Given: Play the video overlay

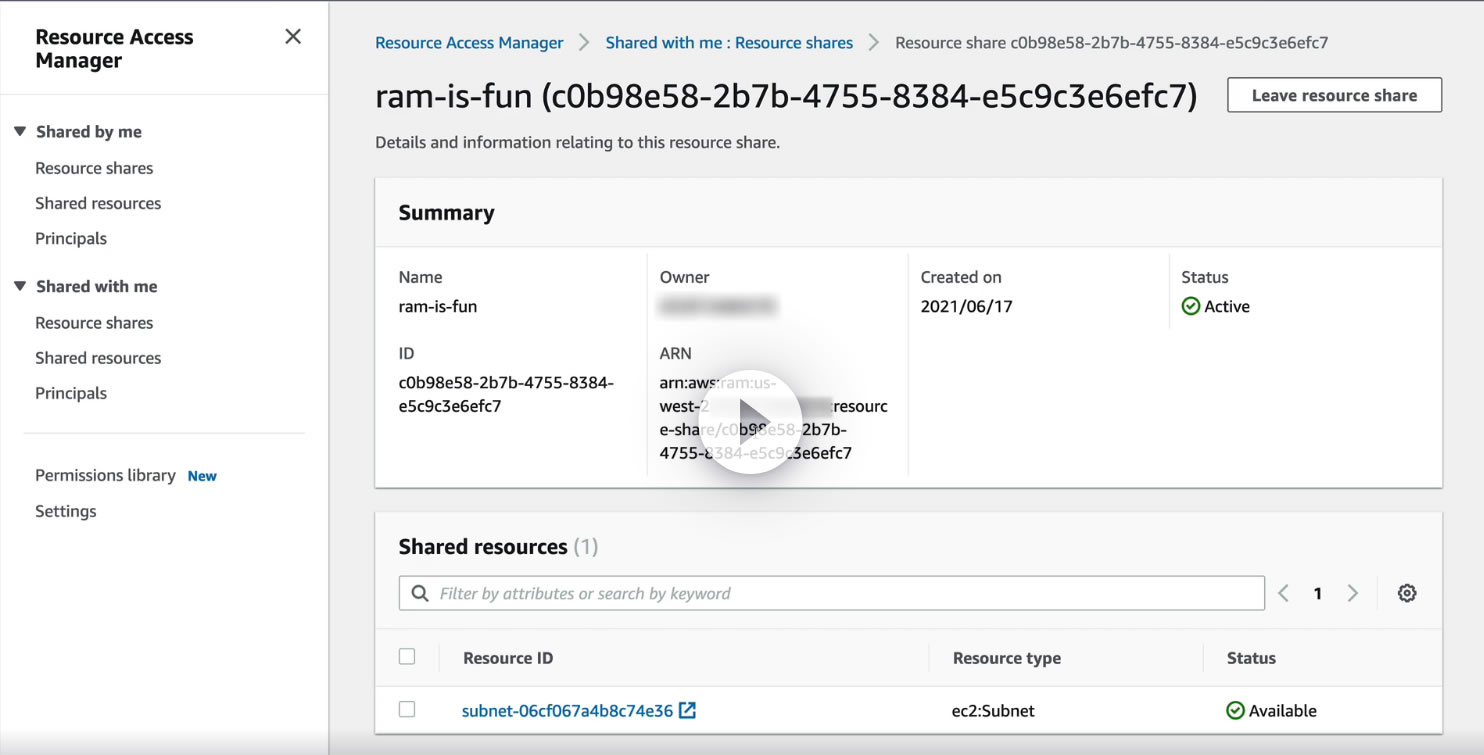Looking at the screenshot, I should click(750, 422).
